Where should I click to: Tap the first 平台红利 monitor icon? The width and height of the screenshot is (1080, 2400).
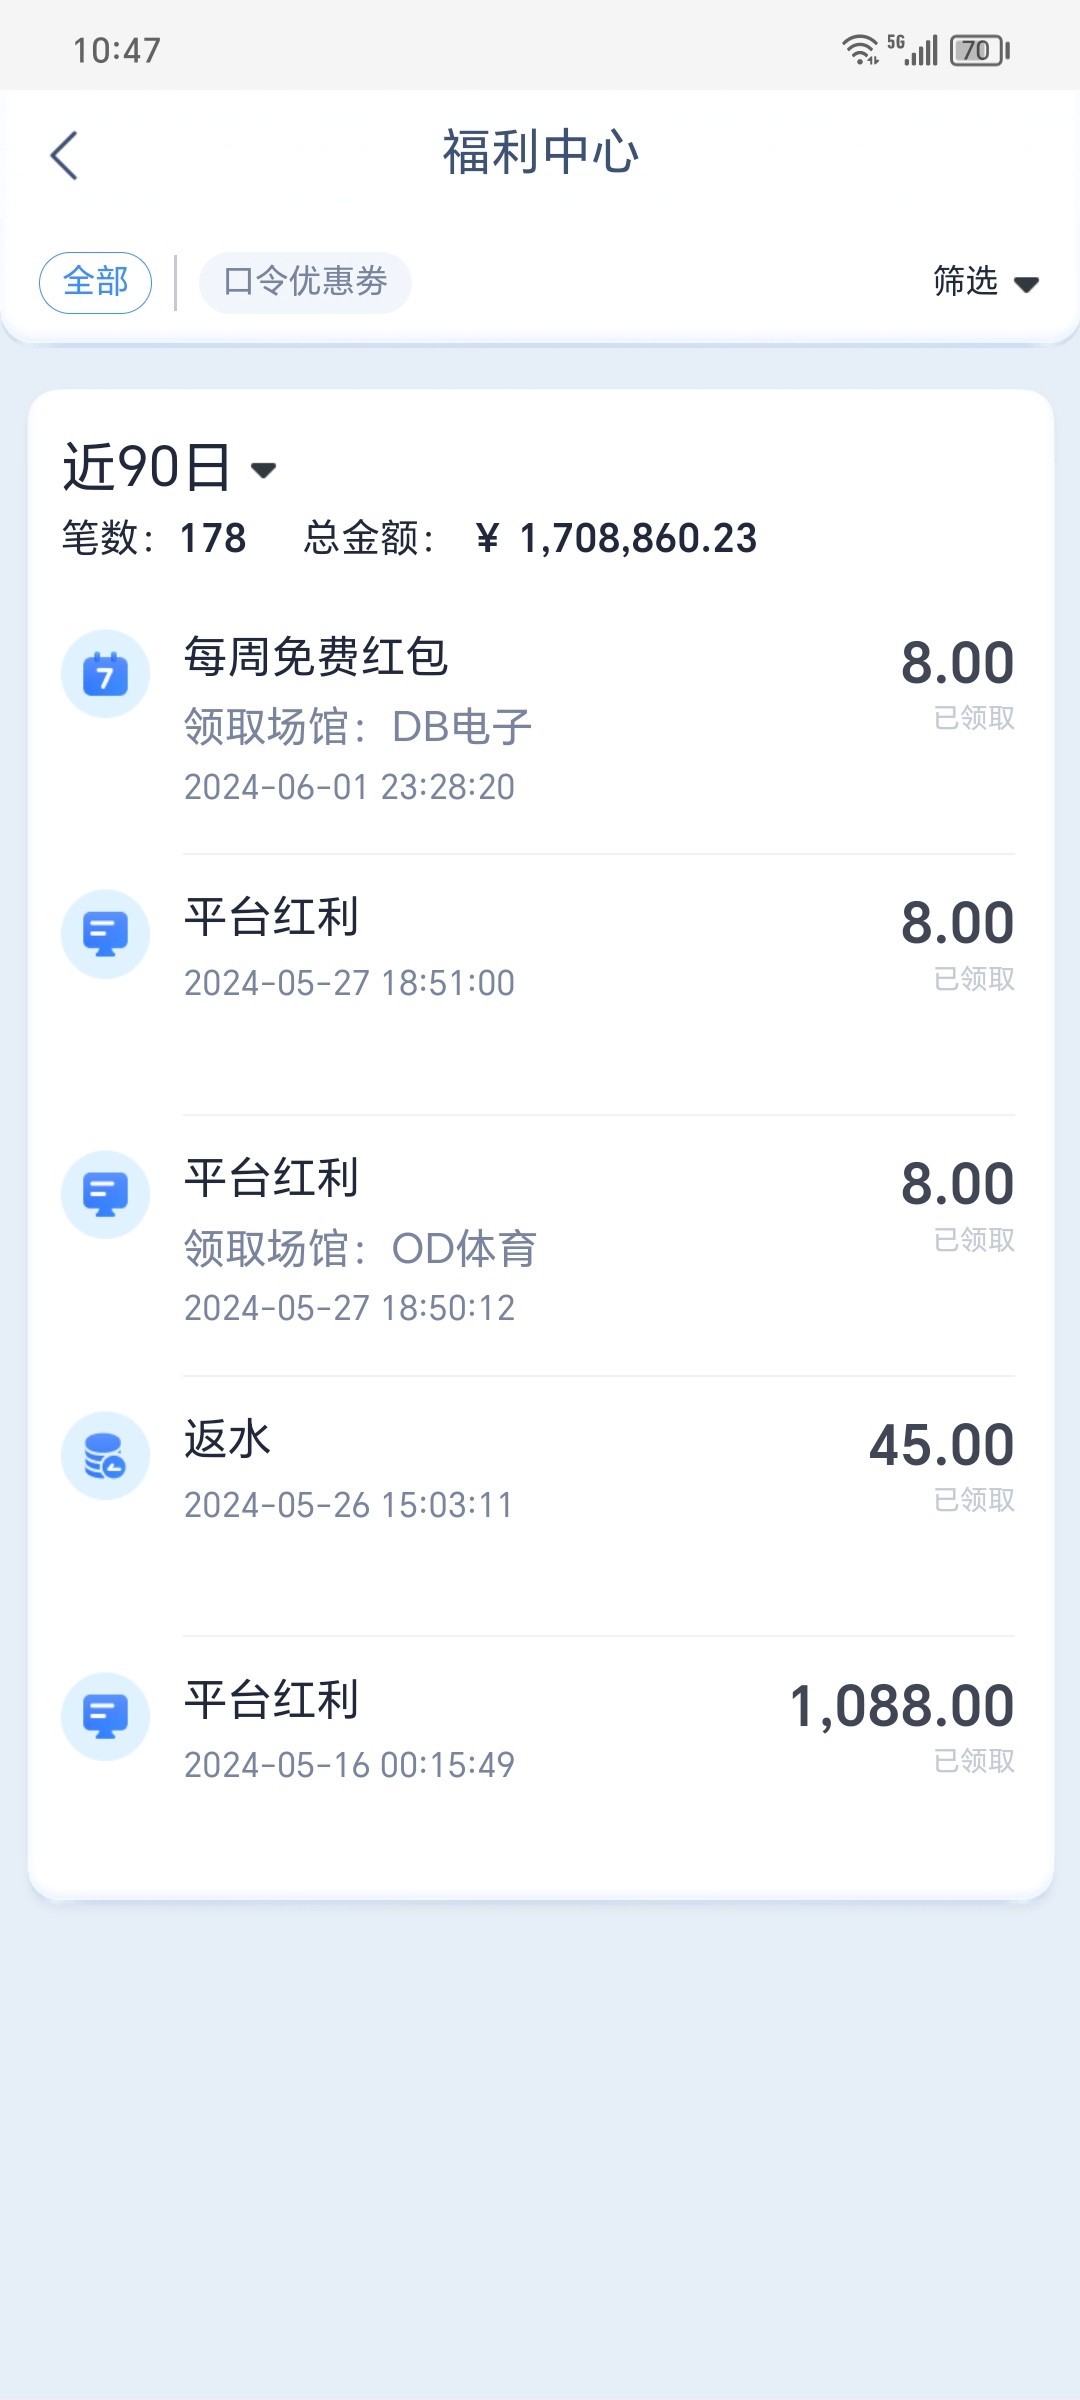tap(105, 934)
